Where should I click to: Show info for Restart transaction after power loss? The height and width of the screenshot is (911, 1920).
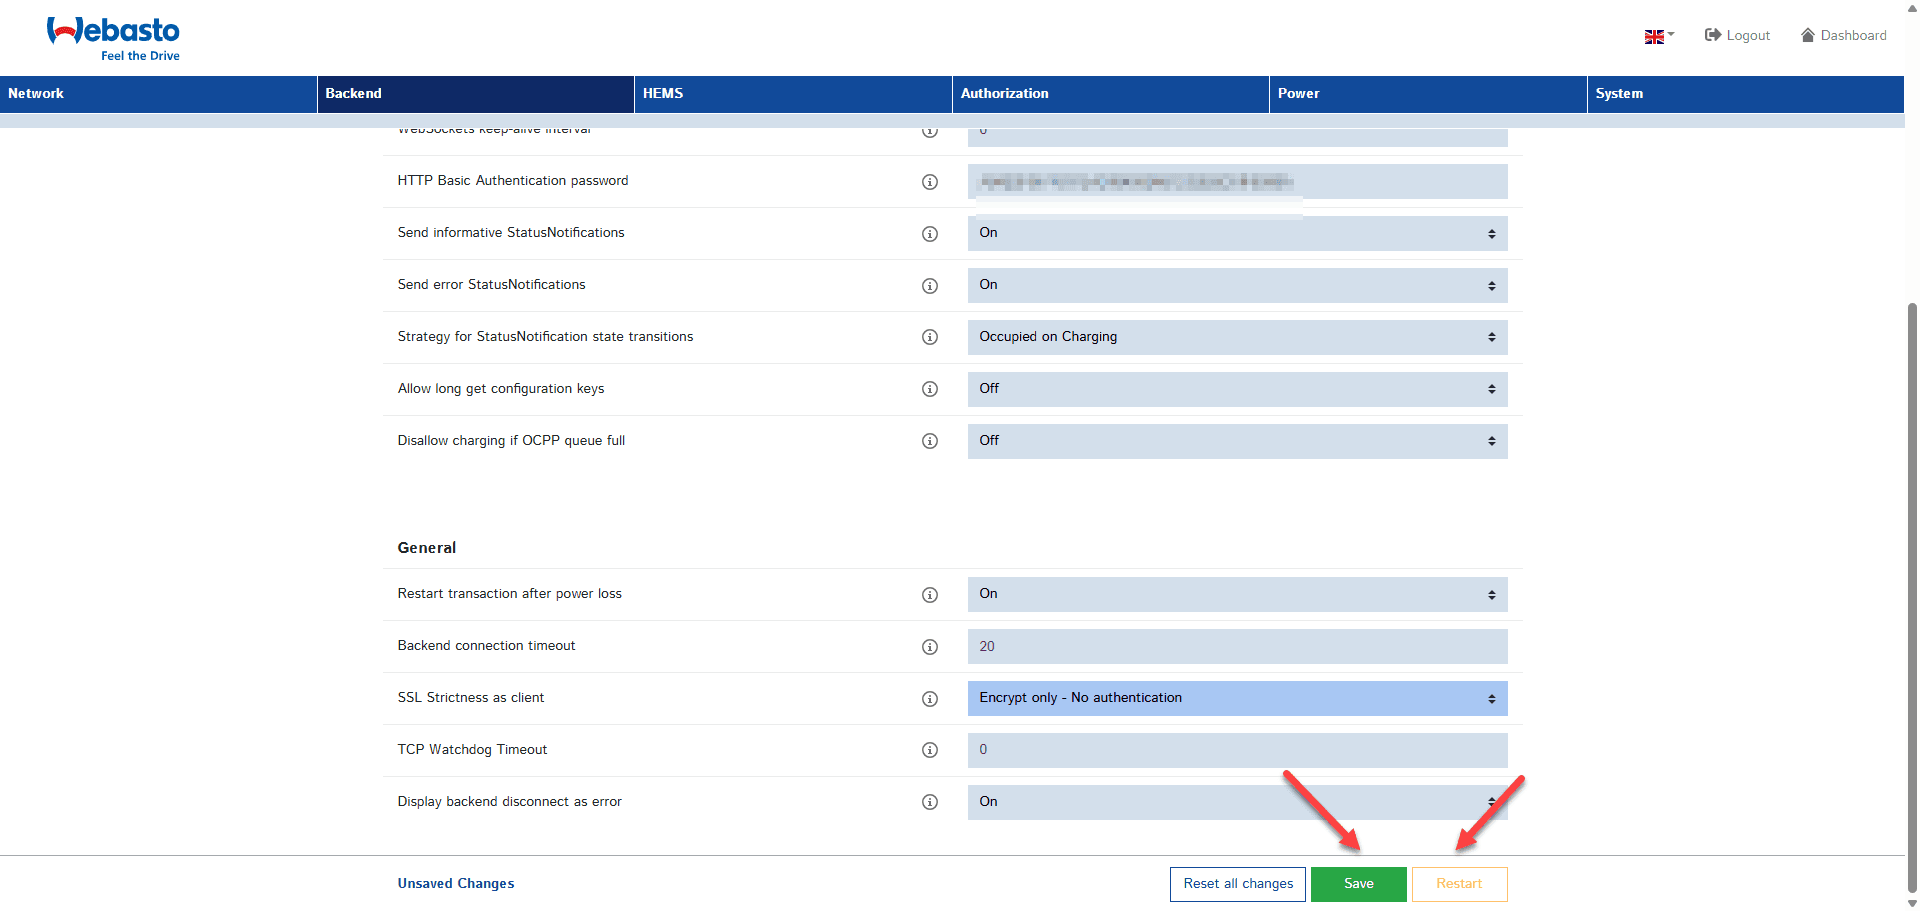(930, 595)
